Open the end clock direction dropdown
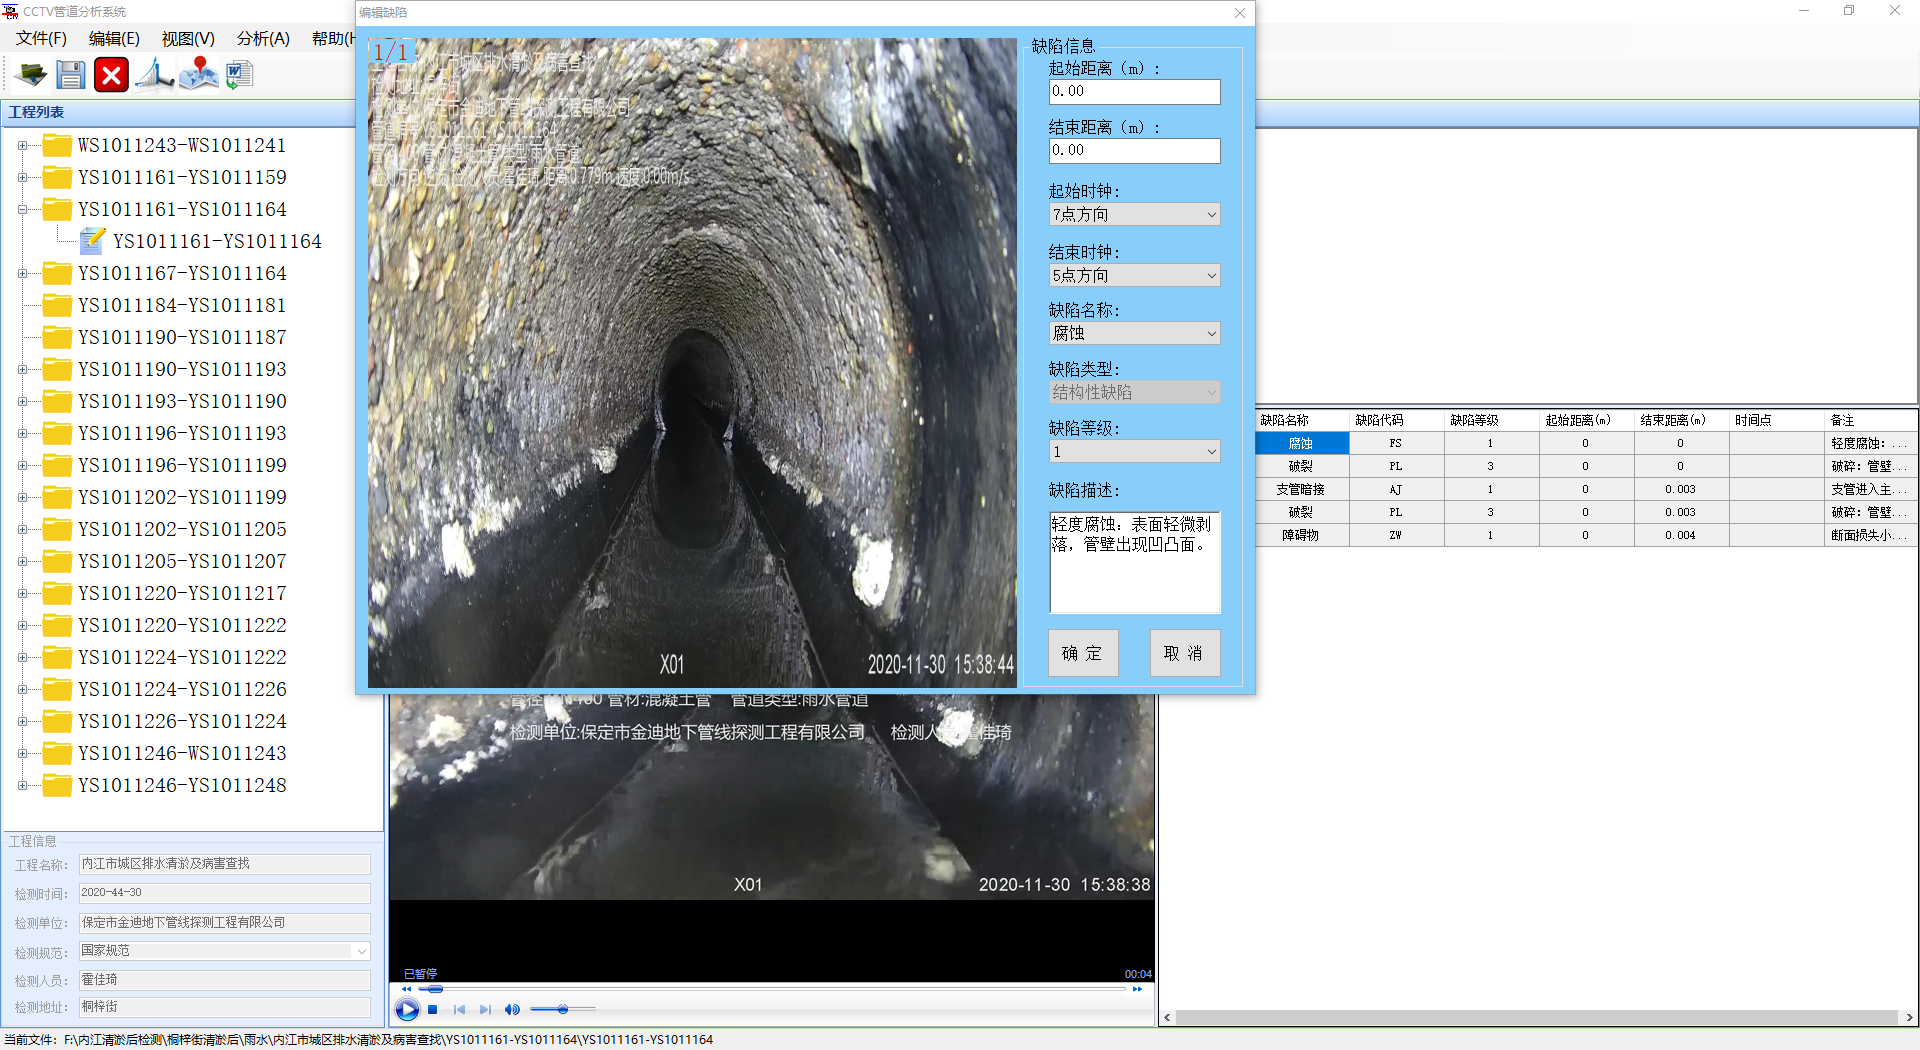This screenshot has height=1050, width=1920. click(1134, 275)
